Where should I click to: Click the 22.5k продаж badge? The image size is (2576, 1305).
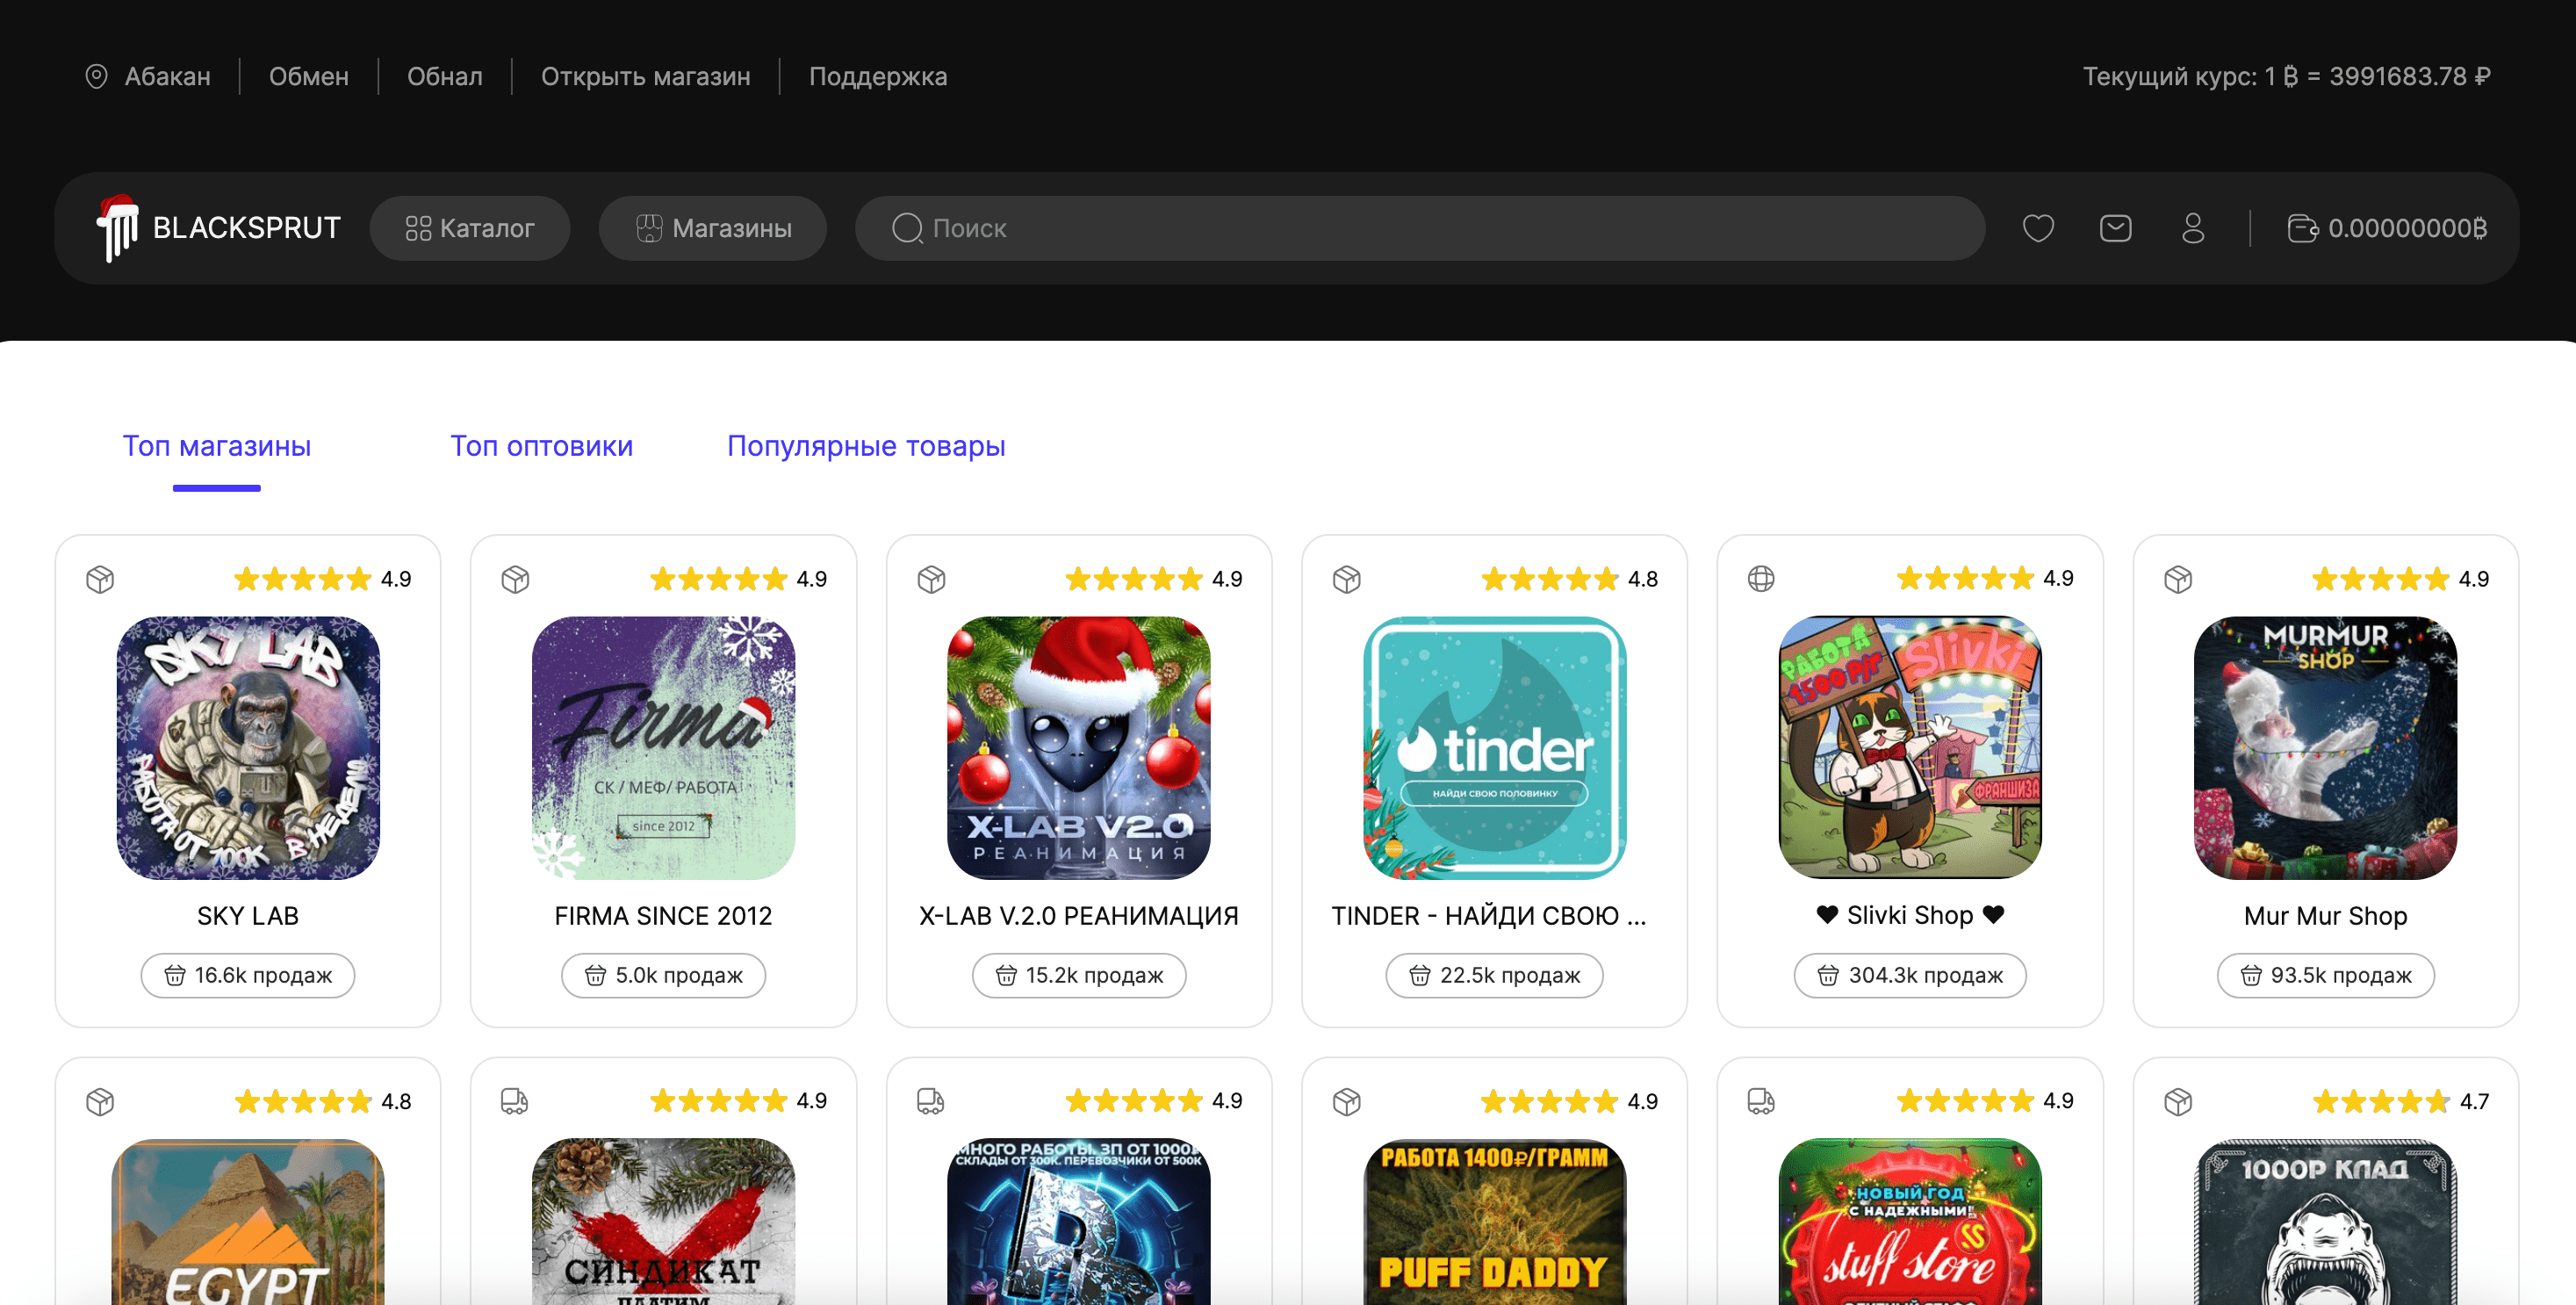pos(1495,975)
